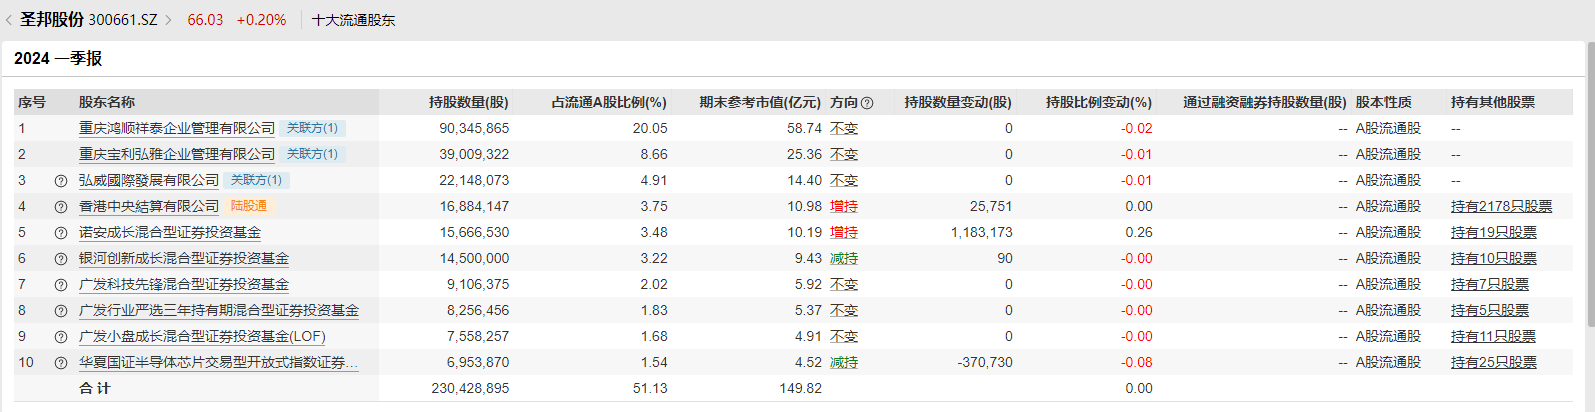Click the stock code 300661.SZ
Viewport: 1595px width, 412px height.
(123, 20)
